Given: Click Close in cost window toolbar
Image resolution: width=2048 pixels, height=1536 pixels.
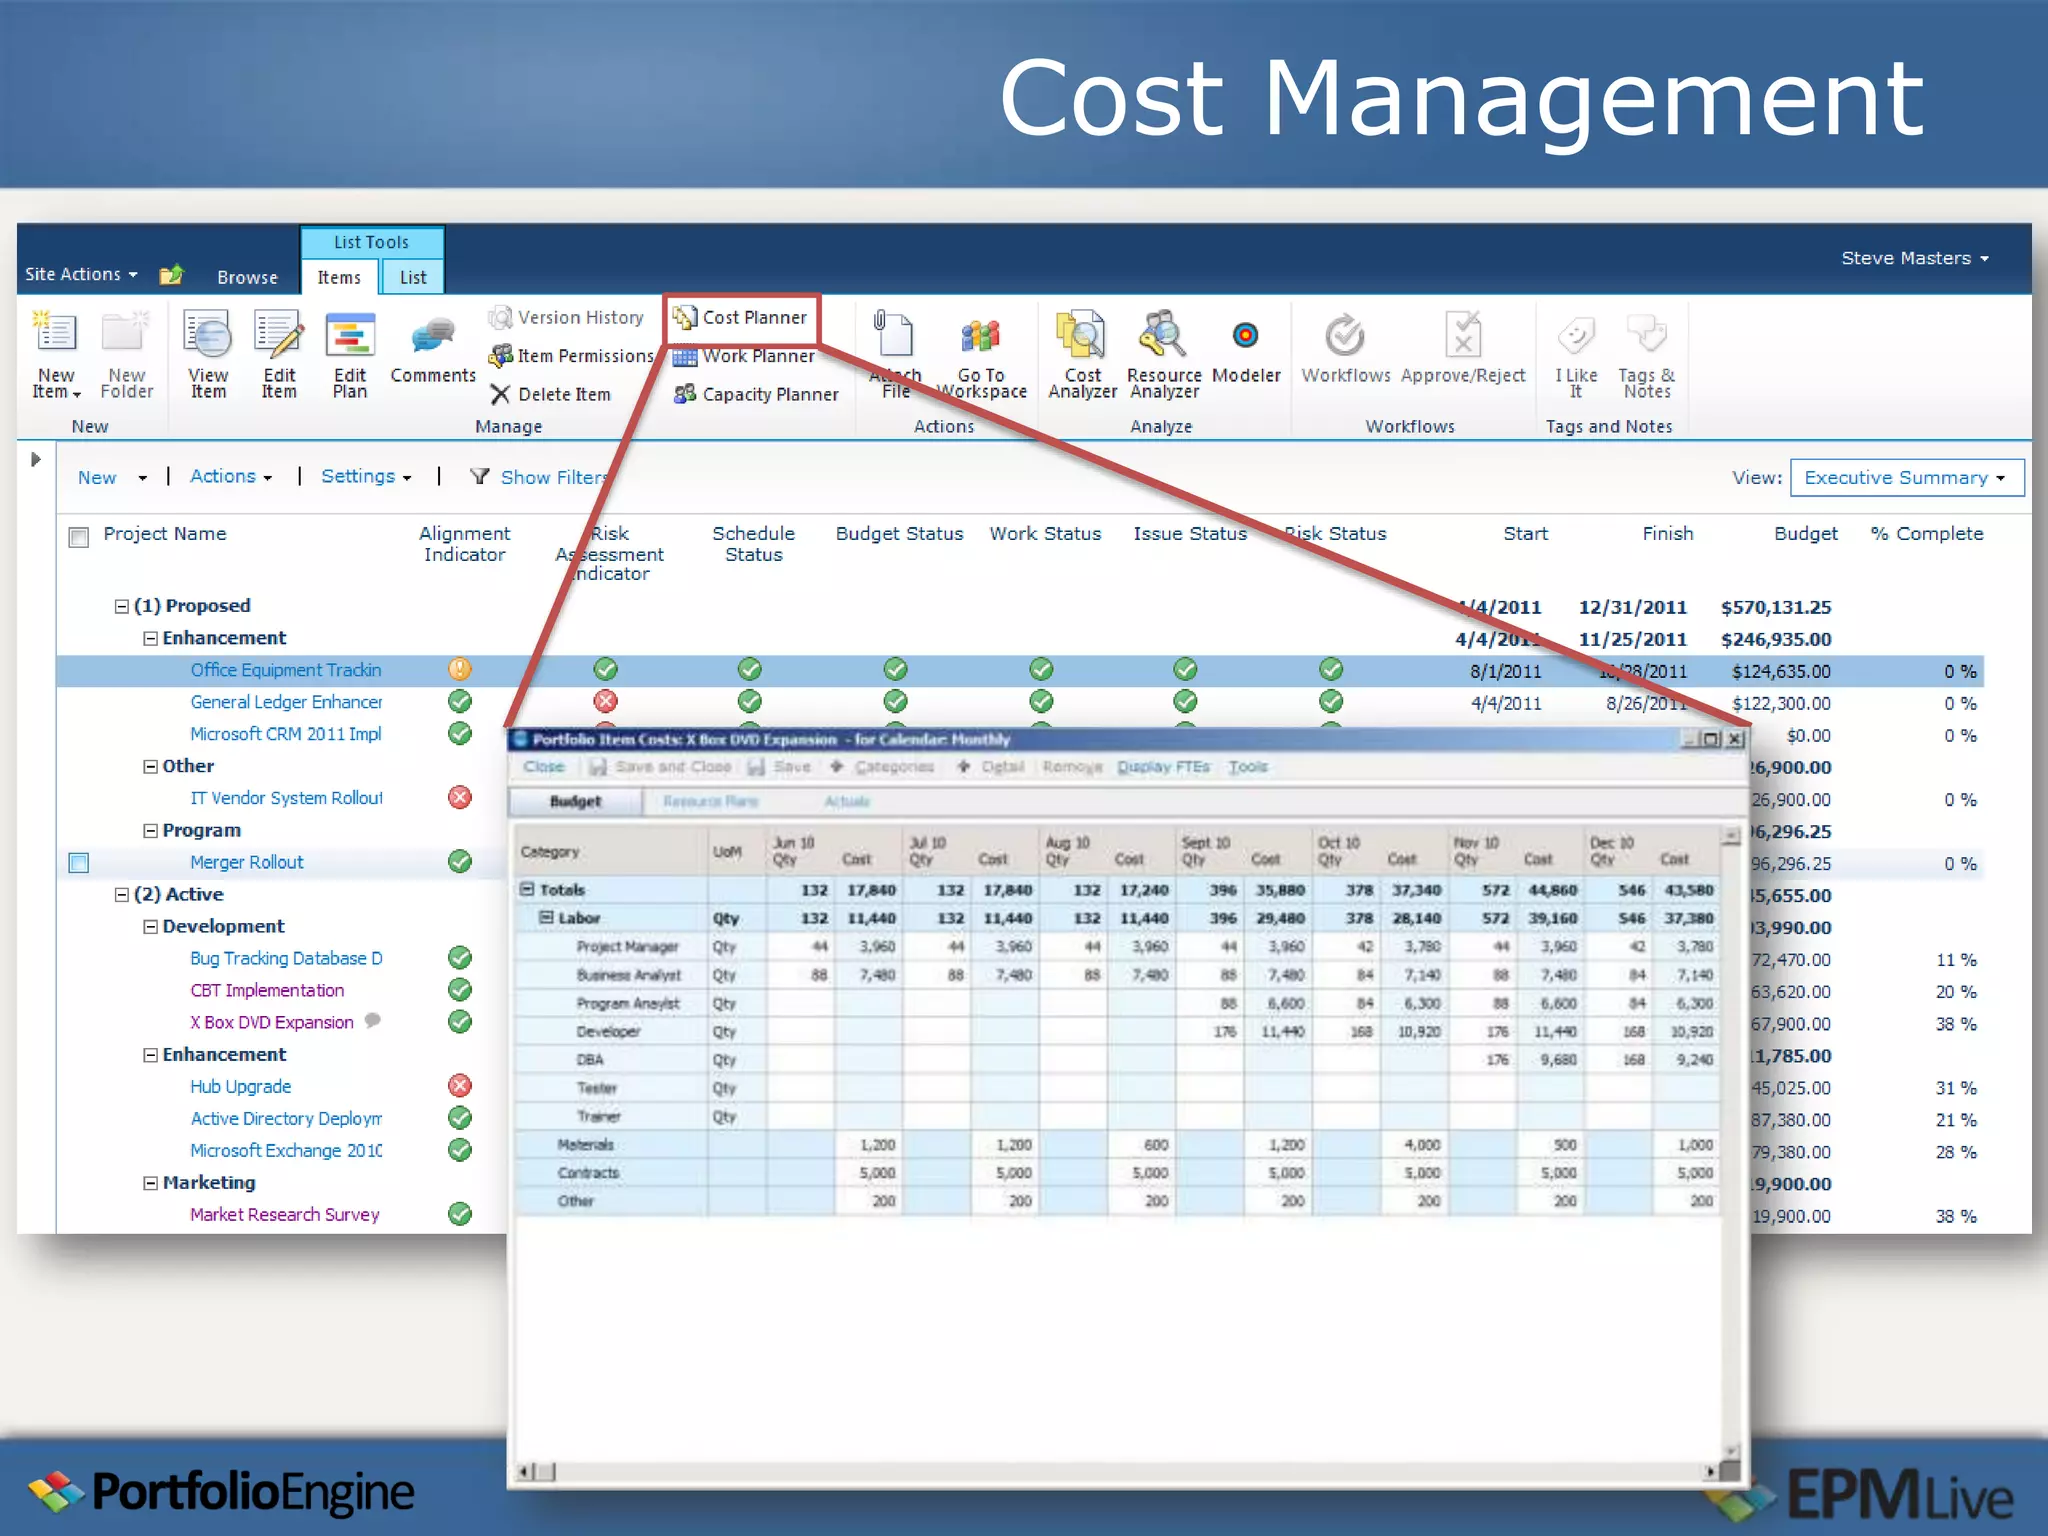Looking at the screenshot, I should [544, 767].
